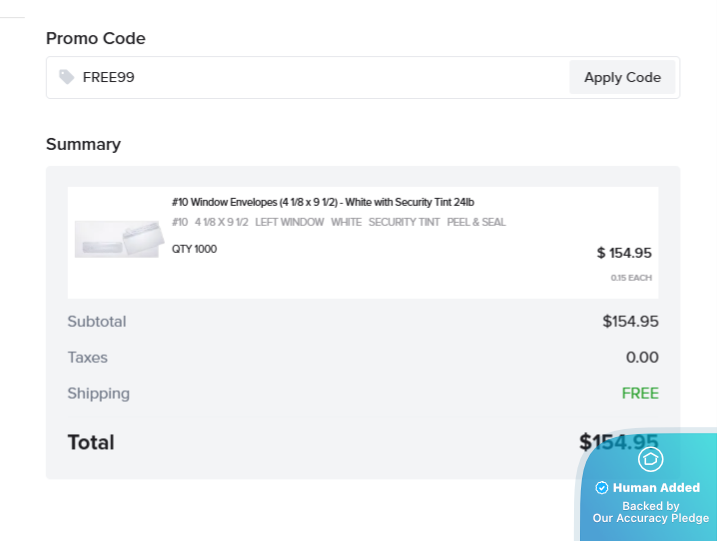Screen dimensions: 717x541
Task: Click the green FREE shipping value
Action: (x=640, y=394)
